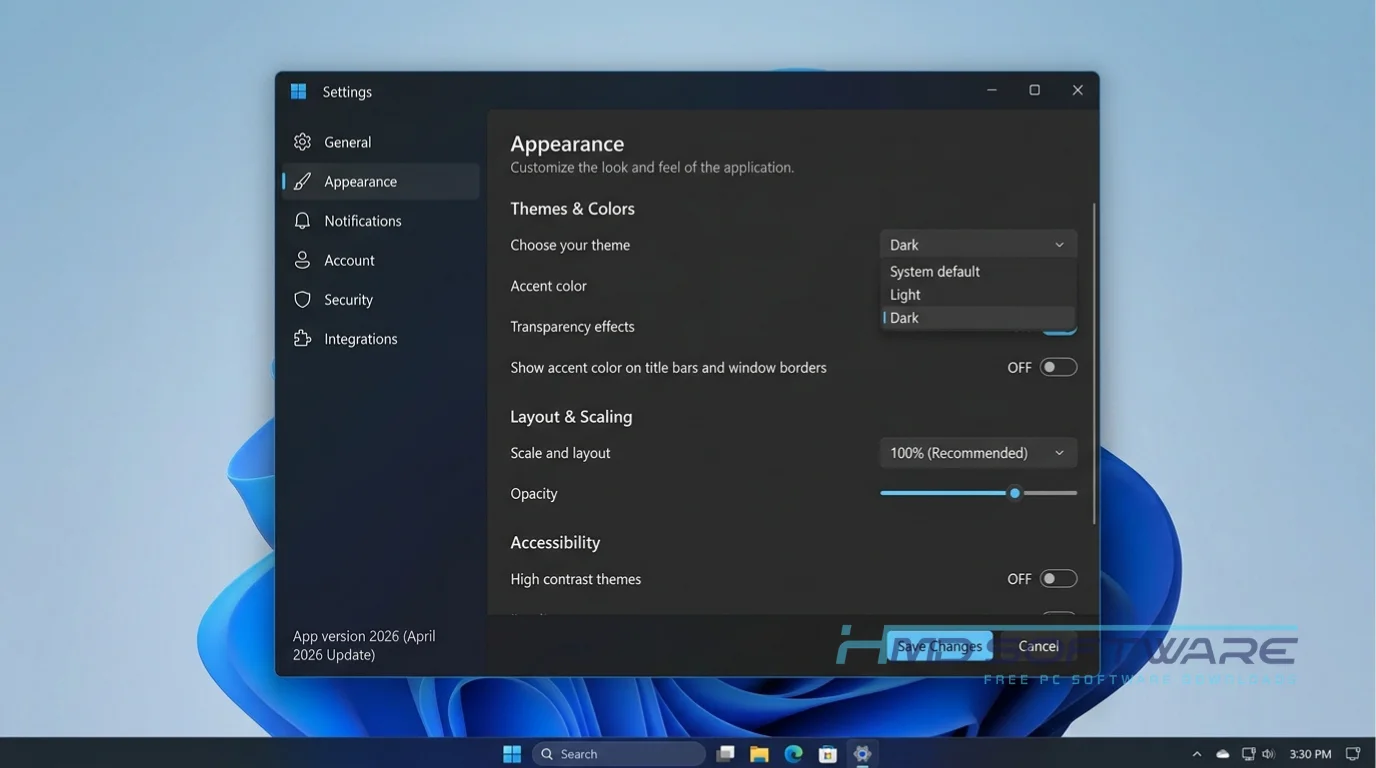
Task: Go to the Account section
Action: (x=381, y=261)
